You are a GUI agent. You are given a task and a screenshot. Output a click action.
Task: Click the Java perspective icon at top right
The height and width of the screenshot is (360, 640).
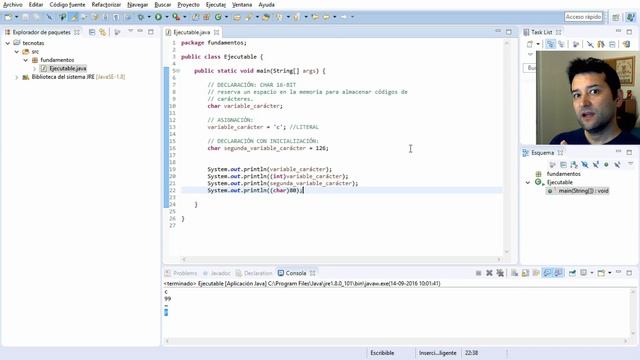point(630,17)
